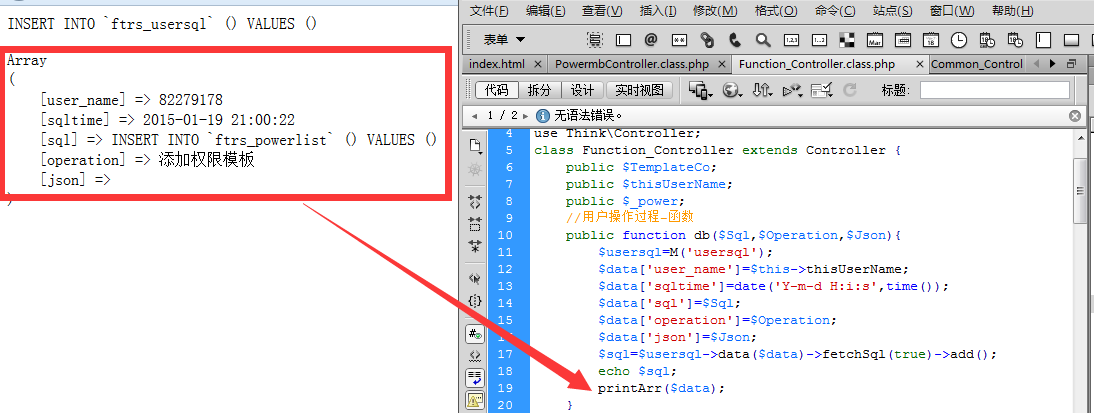Image resolution: width=1094 pixels, height=413 pixels.
Task: Open the 命令(C) menu
Action: [834, 10]
